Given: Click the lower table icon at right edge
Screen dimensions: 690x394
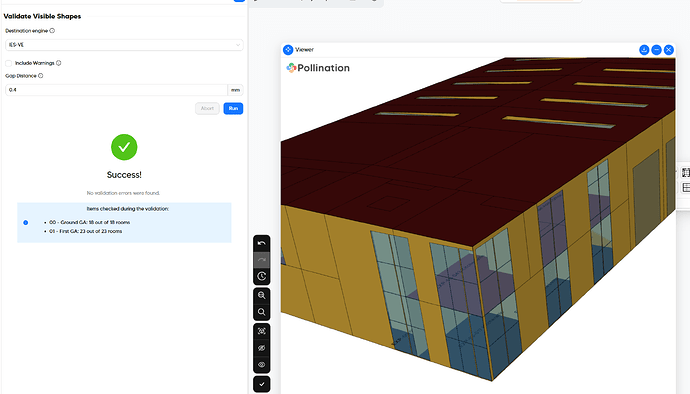Looking at the screenshot, I should 686,188.
